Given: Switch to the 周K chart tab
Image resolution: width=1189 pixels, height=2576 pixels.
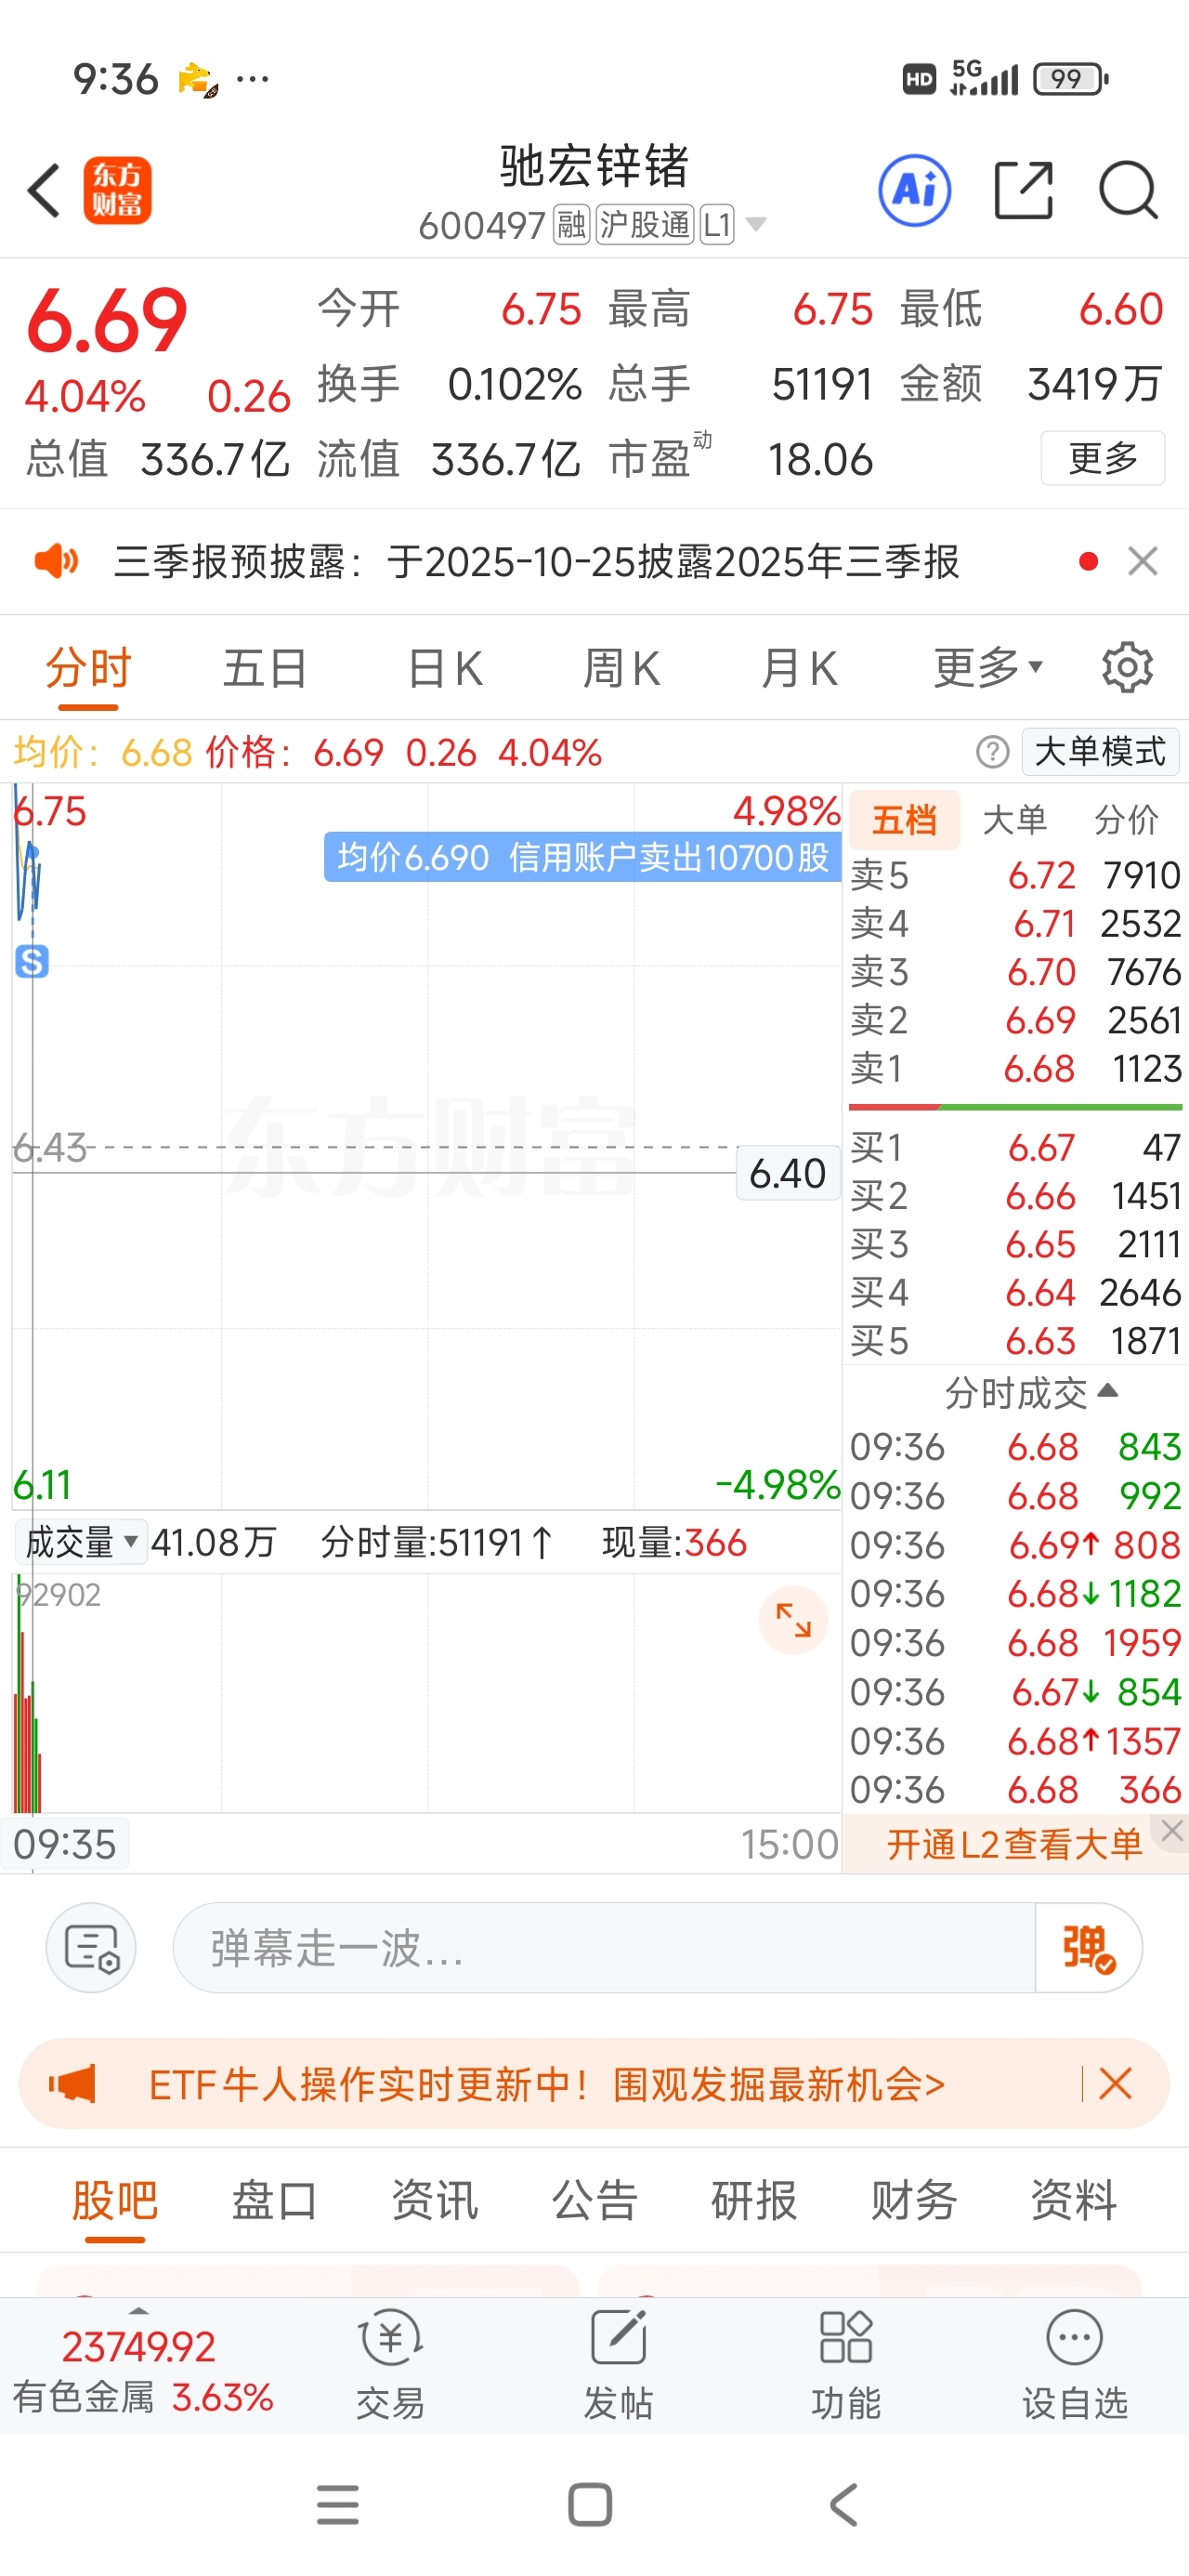Looking at the screenshot, I should pos(622,668).
